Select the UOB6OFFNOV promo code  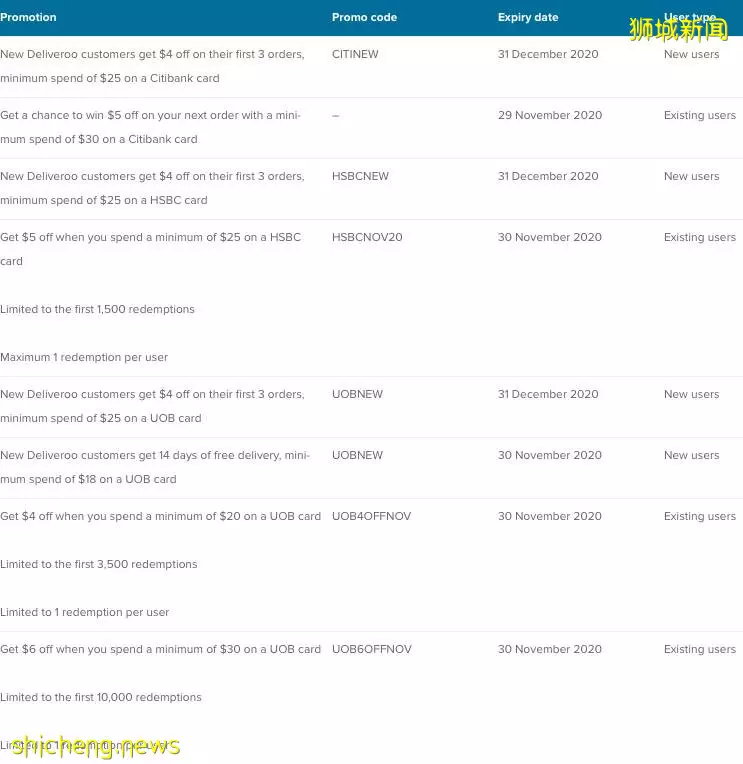[x=372, y=649]
